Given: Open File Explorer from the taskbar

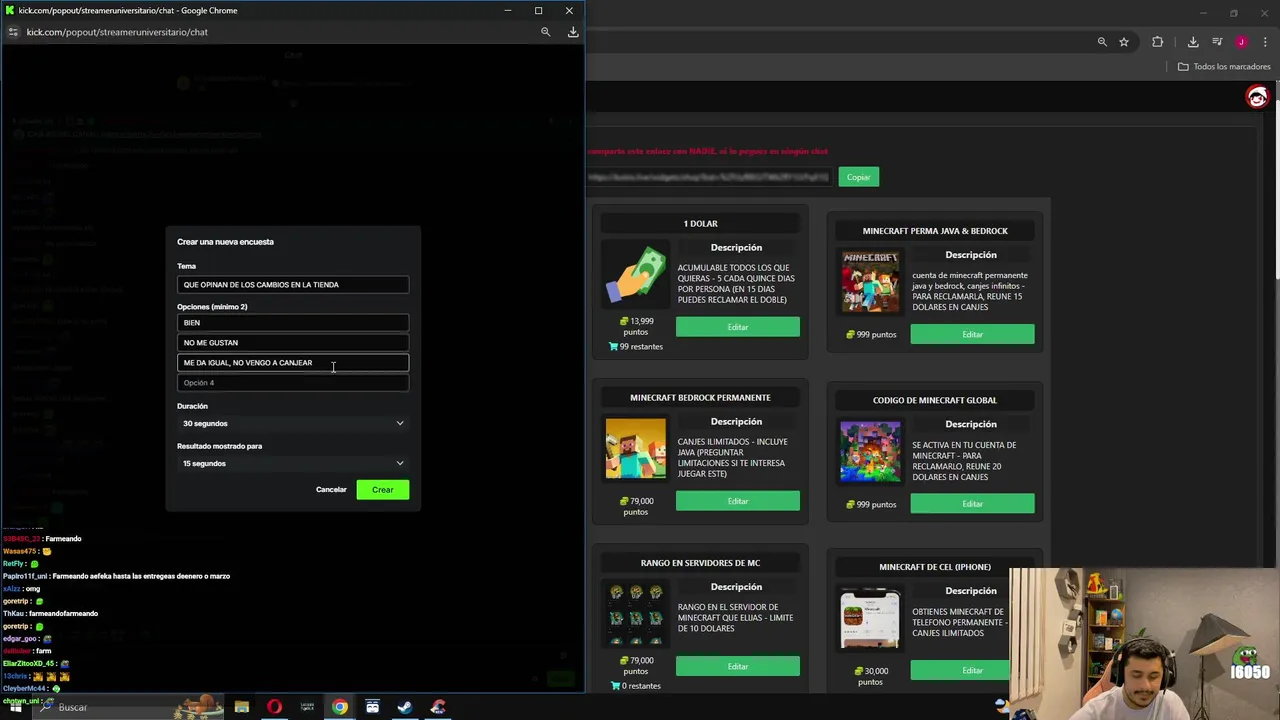Looking at the screenshot, I should tap(241, 707).
